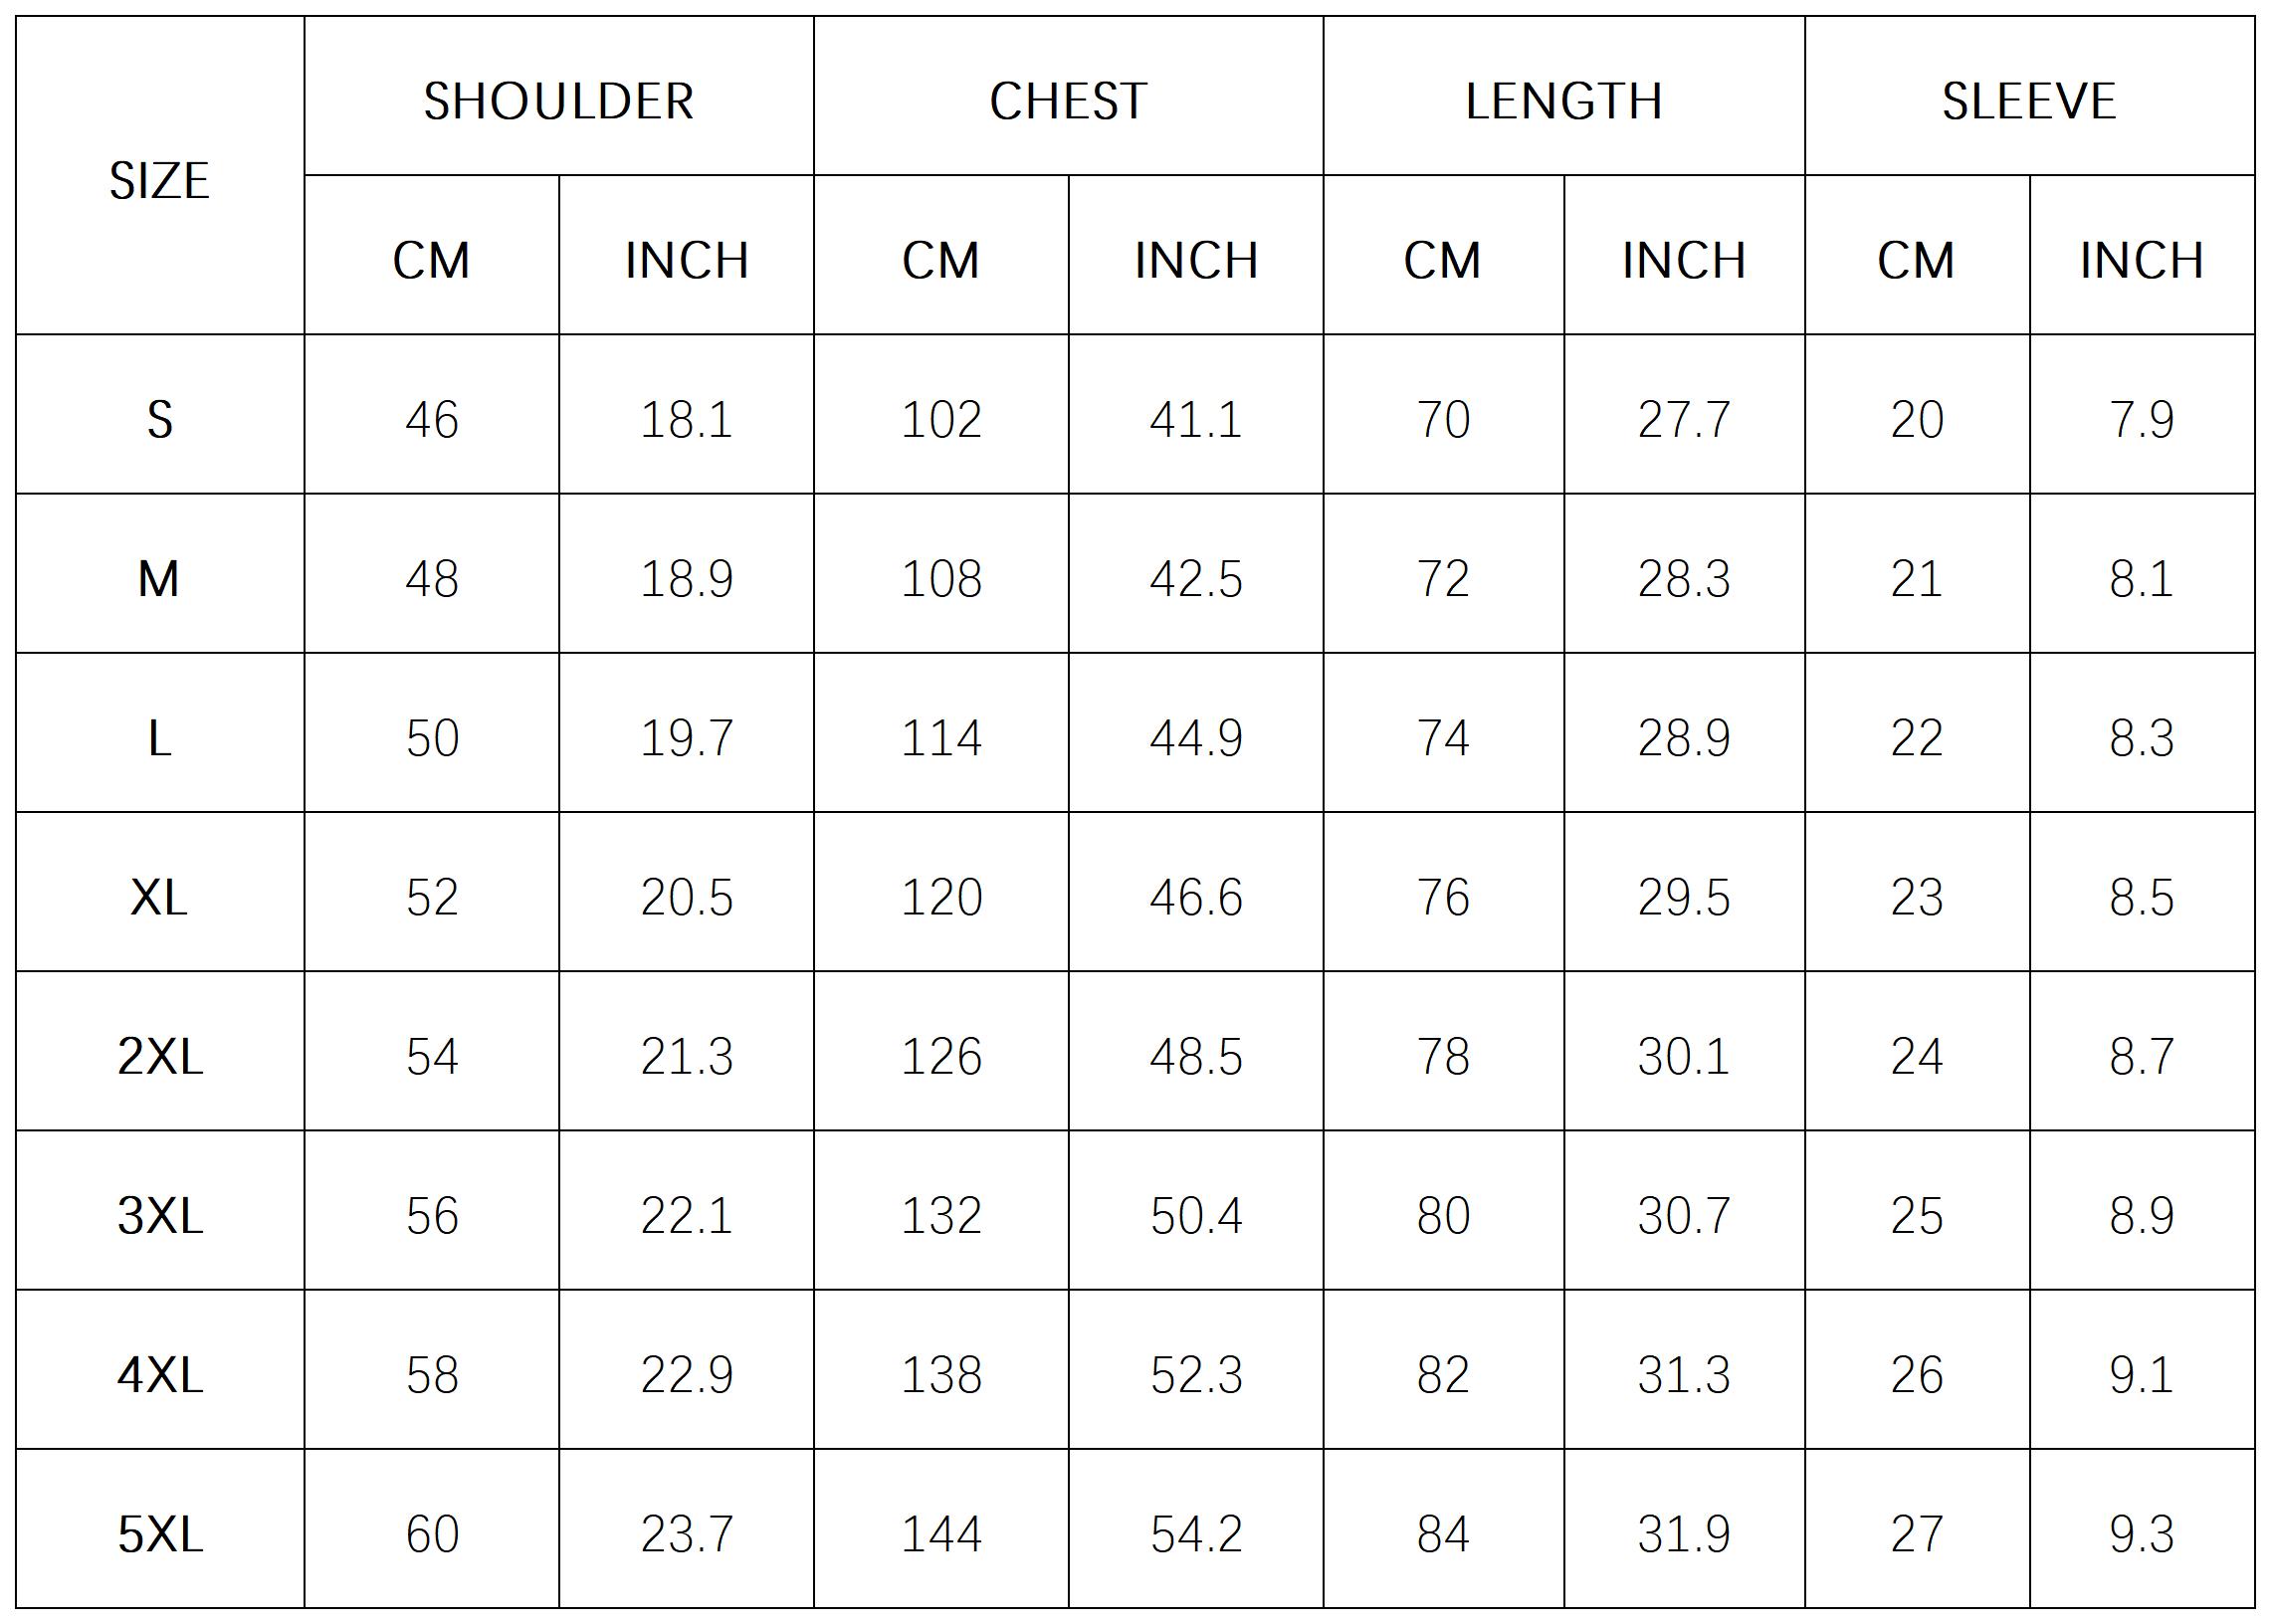
Task: Click length CM value 84
Action: pos(1442,1534)
